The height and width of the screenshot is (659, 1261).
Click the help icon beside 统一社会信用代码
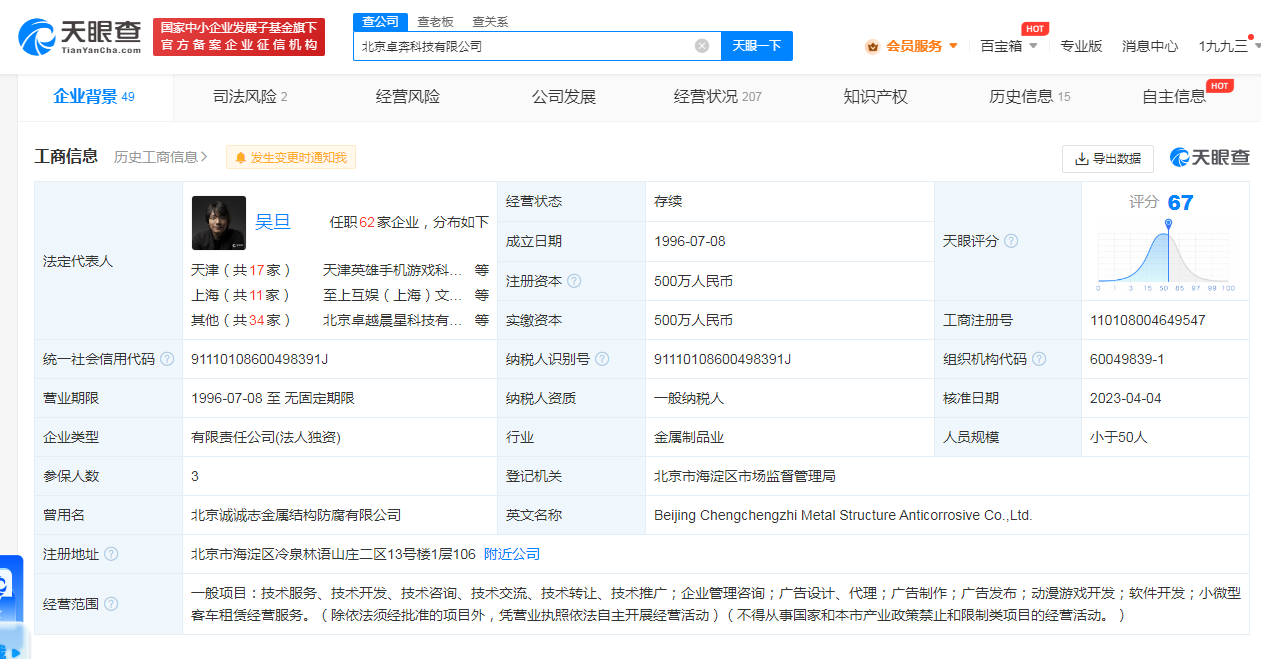pos(167,359)
